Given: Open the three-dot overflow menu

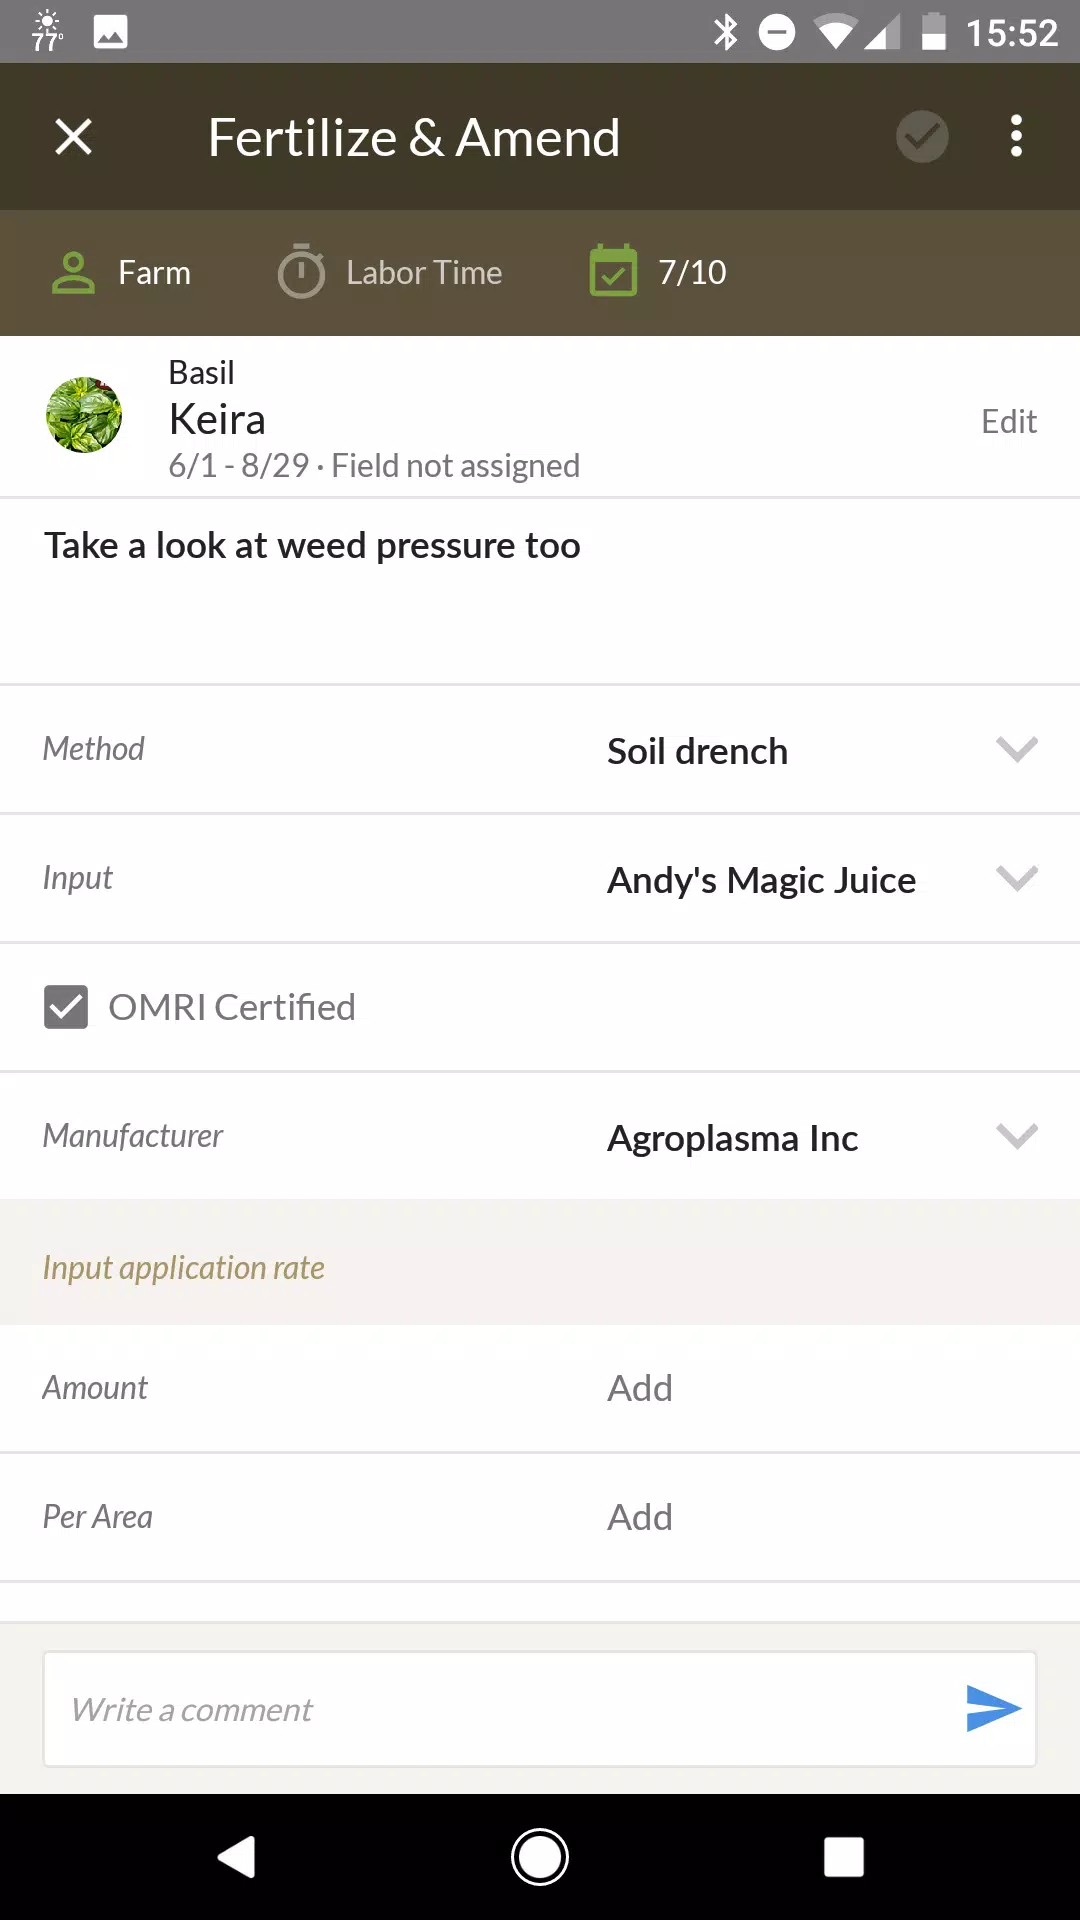Looking at the screenshot, I should pyautogui.click(x=1016, y=137).
